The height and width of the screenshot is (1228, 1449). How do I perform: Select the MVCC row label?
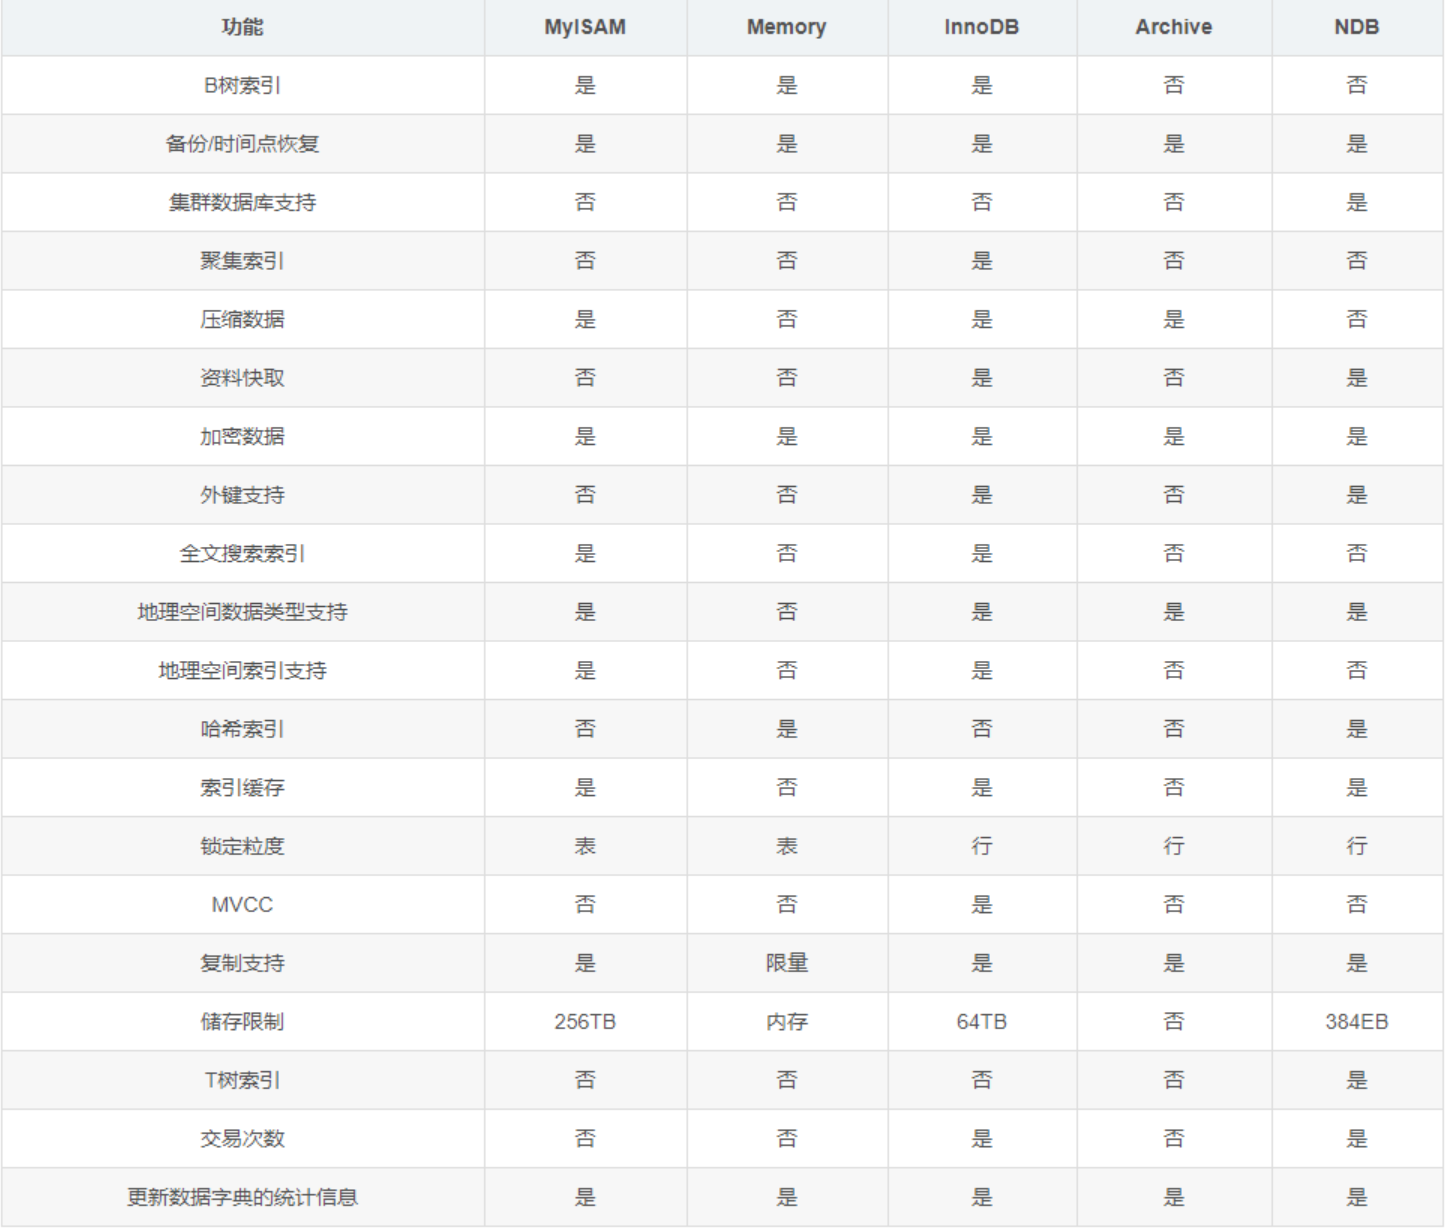[242, 905]
